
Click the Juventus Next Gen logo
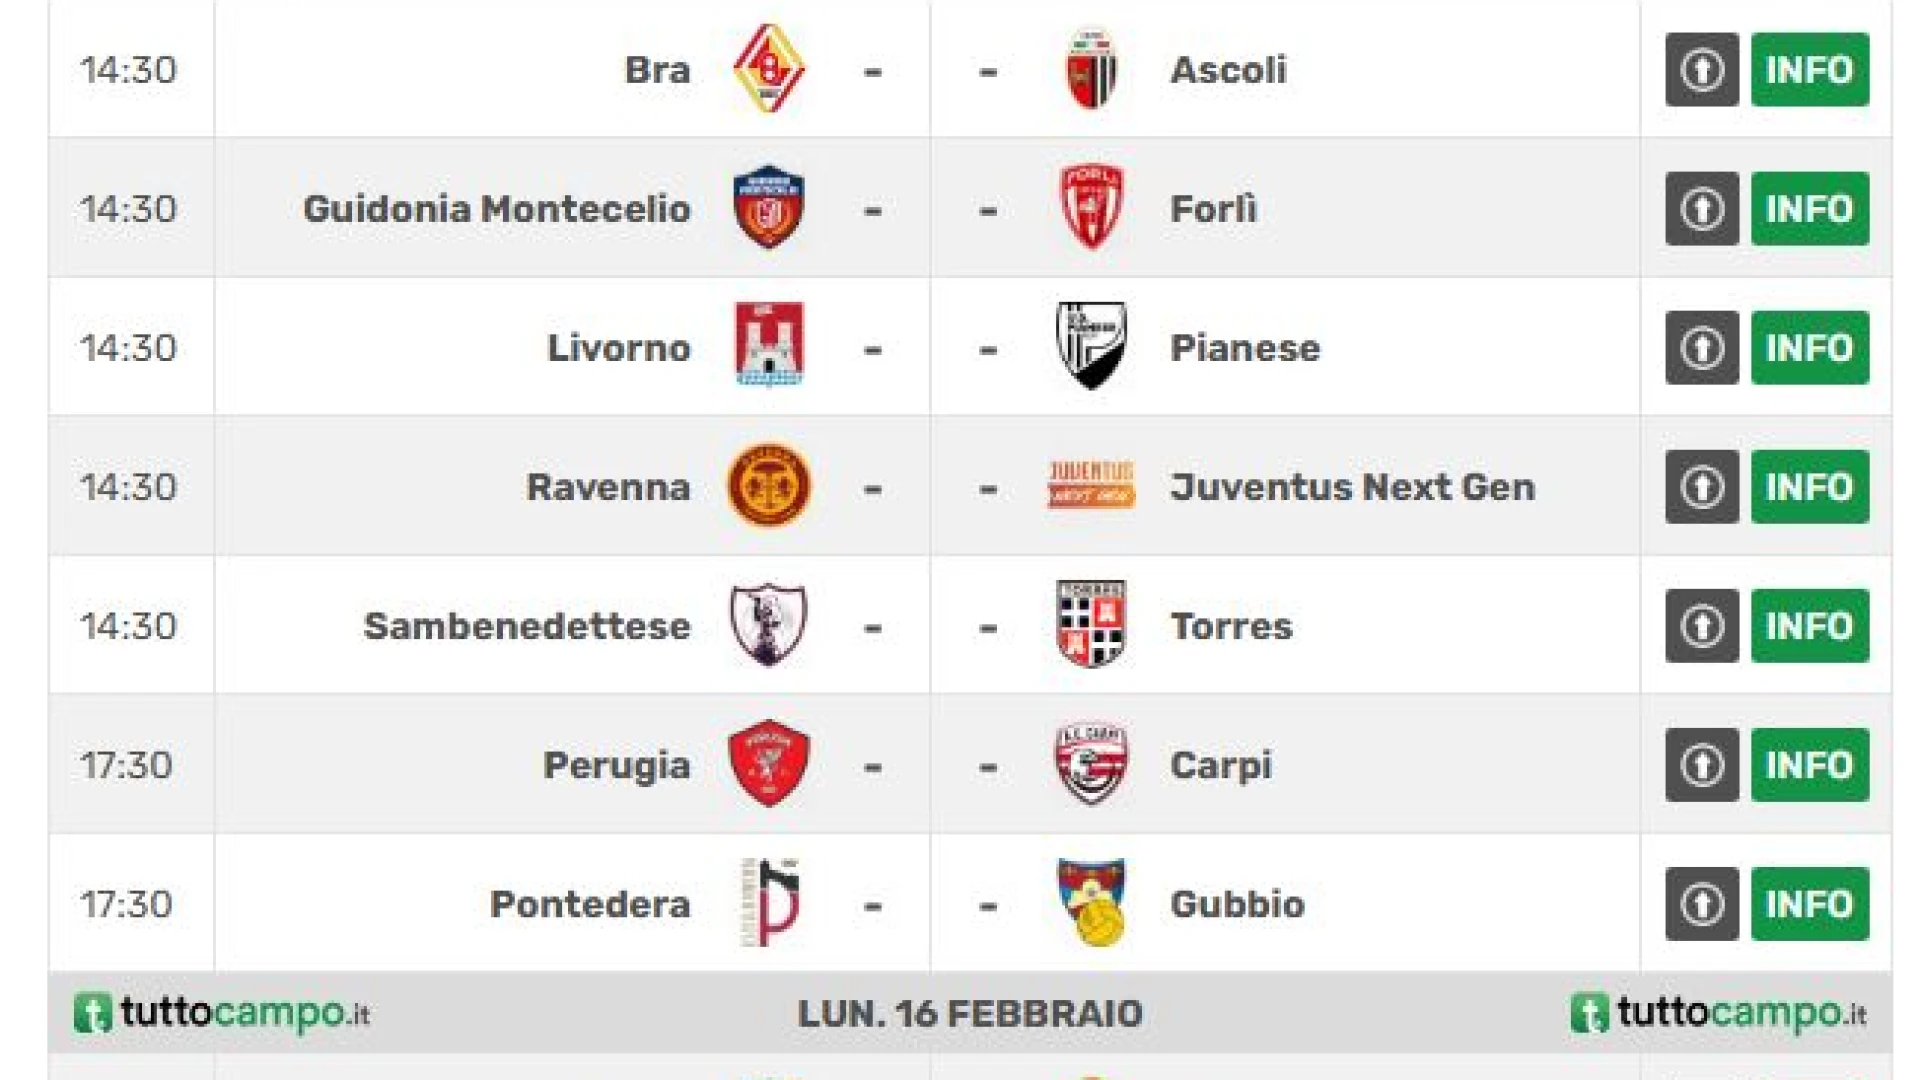click(1091, 486)
